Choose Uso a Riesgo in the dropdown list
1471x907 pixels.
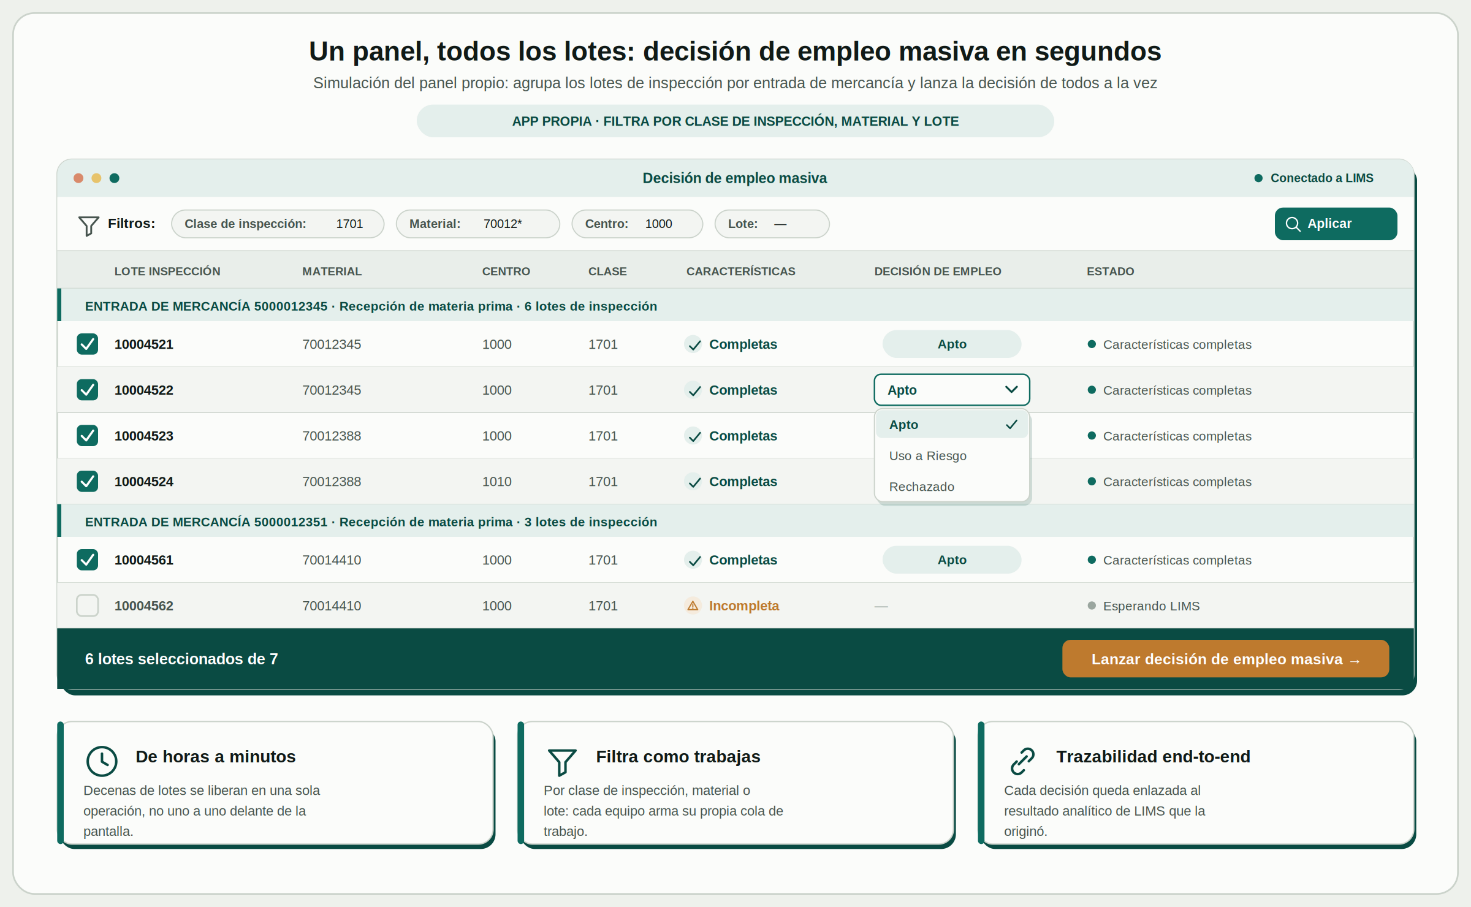[952, 456]
